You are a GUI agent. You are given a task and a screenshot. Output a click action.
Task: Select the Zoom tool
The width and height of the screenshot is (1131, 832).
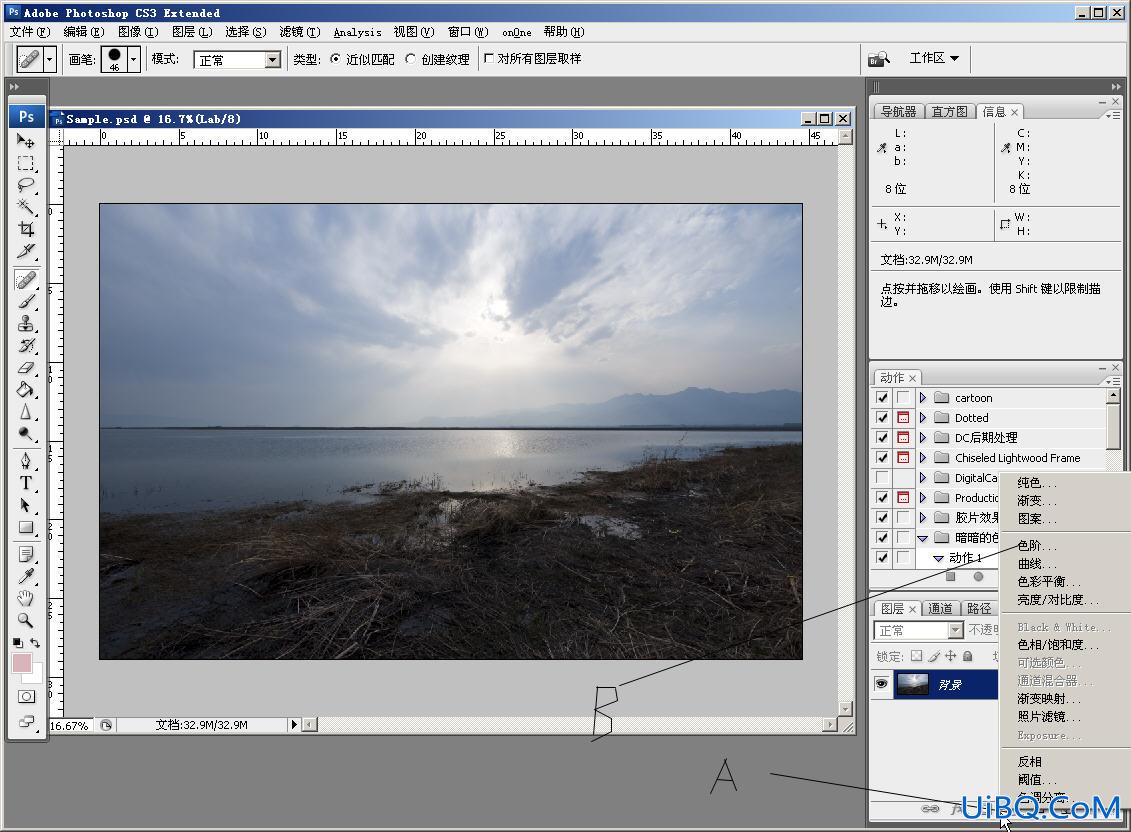(x=25, y=620)
